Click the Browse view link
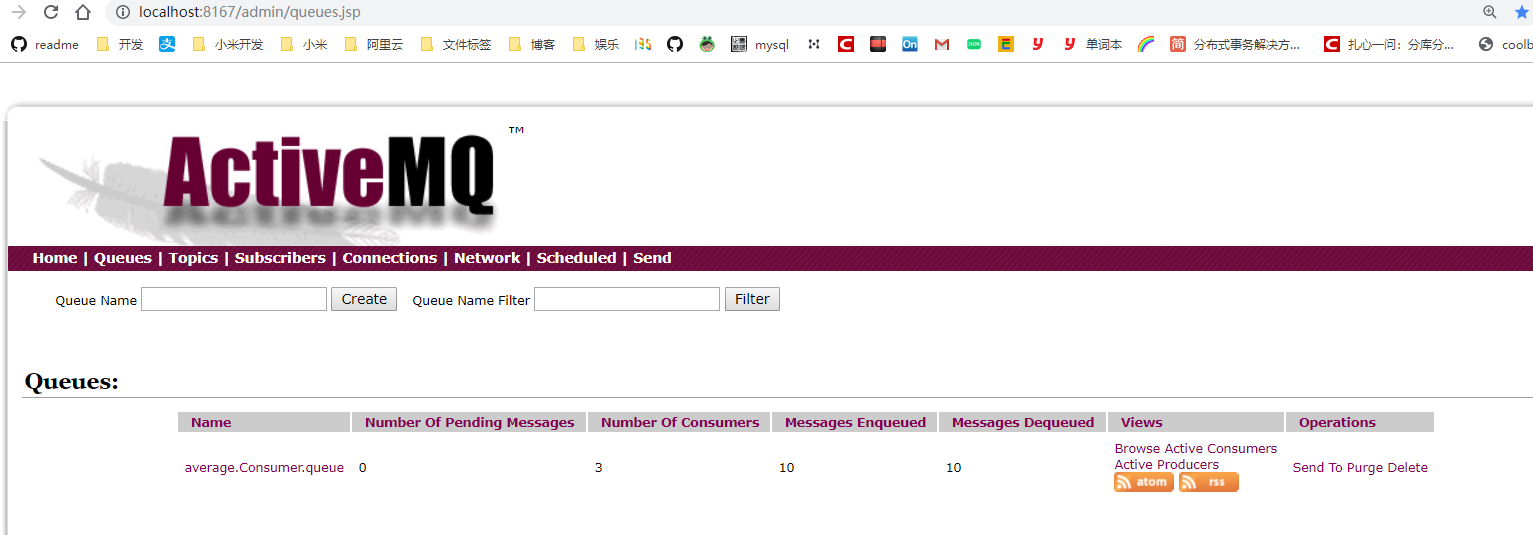Viewport: 1533px width, 535px height. [1137, 449]
